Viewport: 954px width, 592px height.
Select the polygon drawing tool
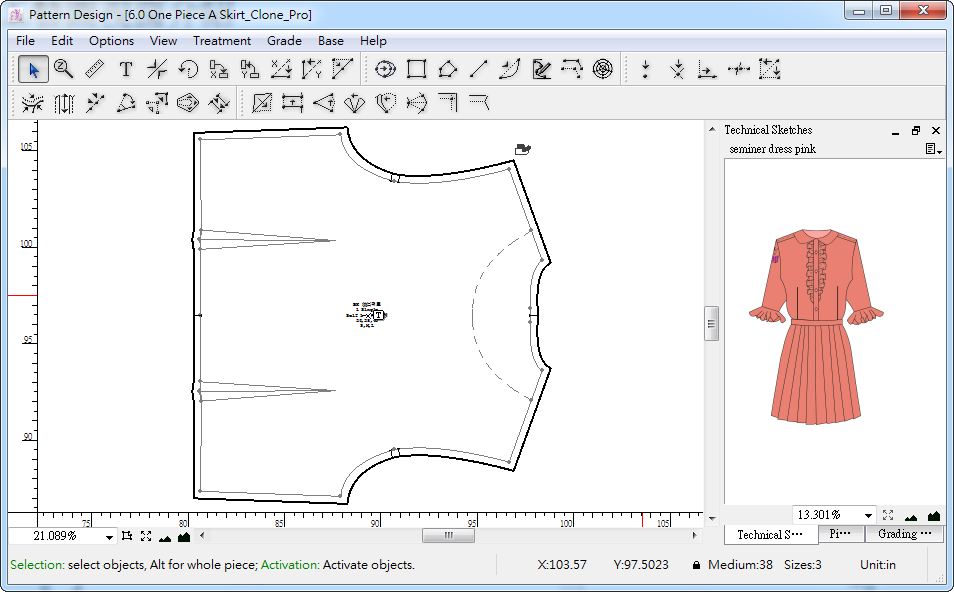[448, 69]
